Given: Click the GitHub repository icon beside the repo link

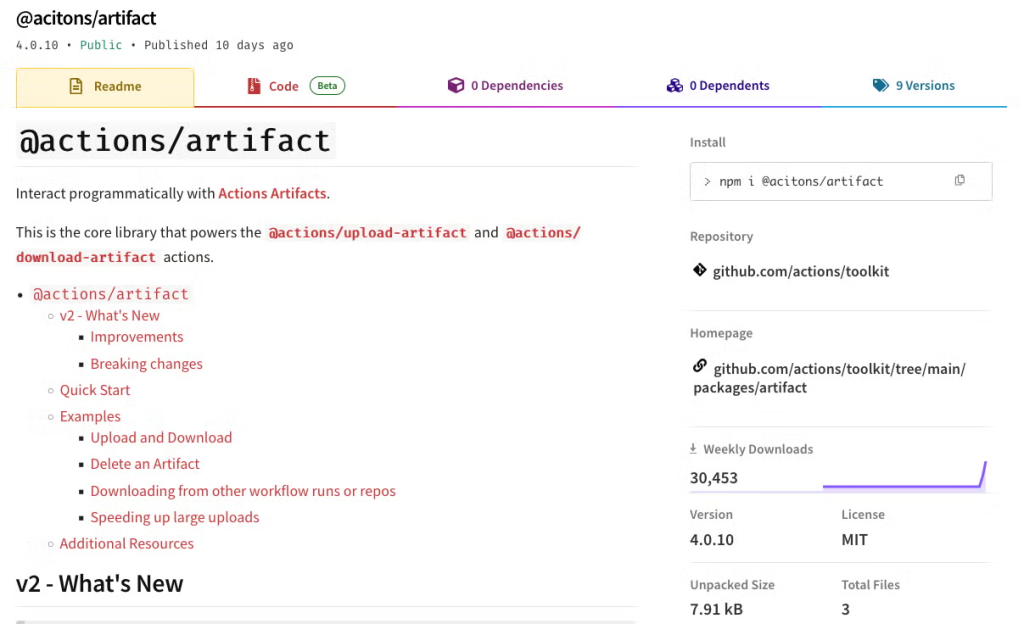Looking at the screenshot, I should [x=700, y=270].
